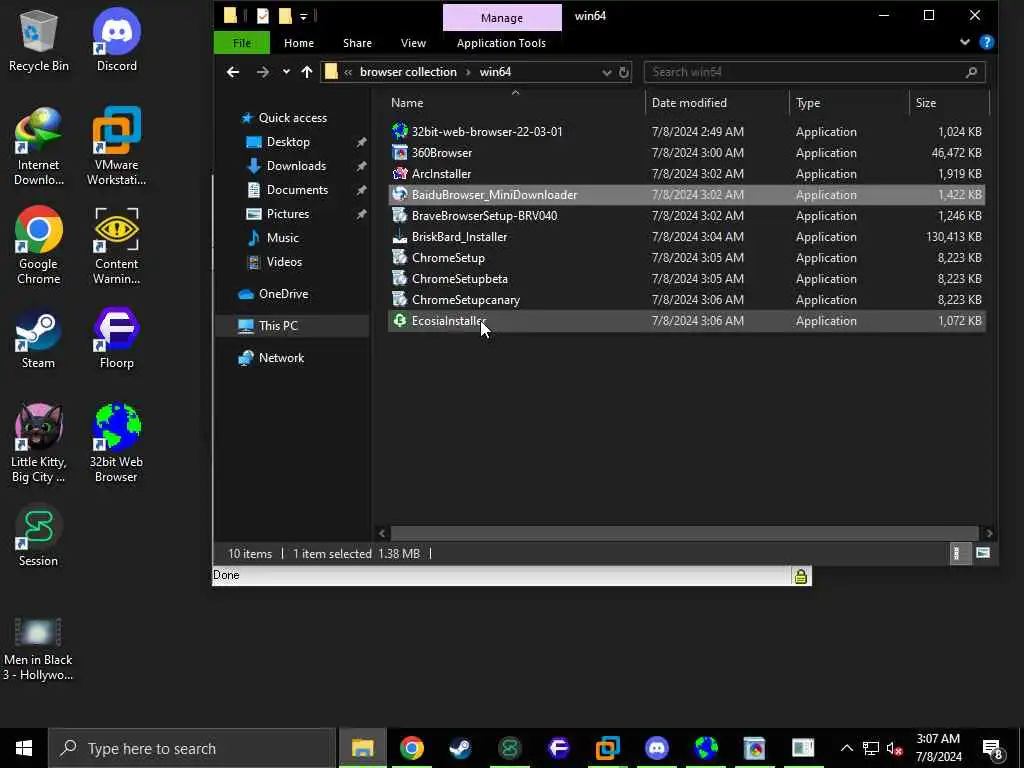Image resolution: width=1024 pixels, height=768 pixels.
Task: Launch Steam from the desktop
Action: point(38,338)
